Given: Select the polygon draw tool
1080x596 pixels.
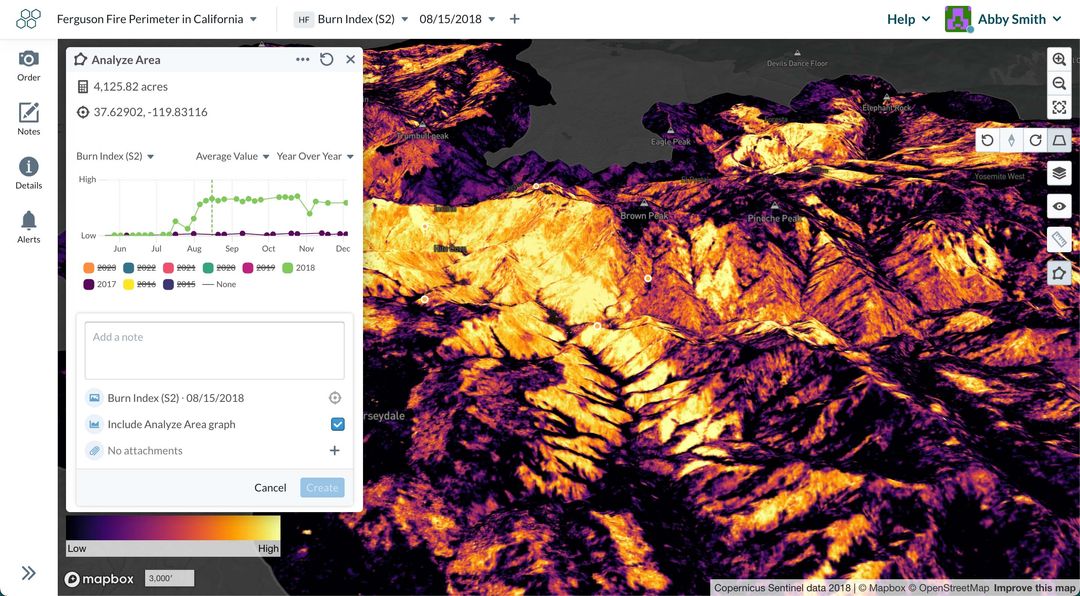Looking at the screenshot, I should click(1059, 272).
